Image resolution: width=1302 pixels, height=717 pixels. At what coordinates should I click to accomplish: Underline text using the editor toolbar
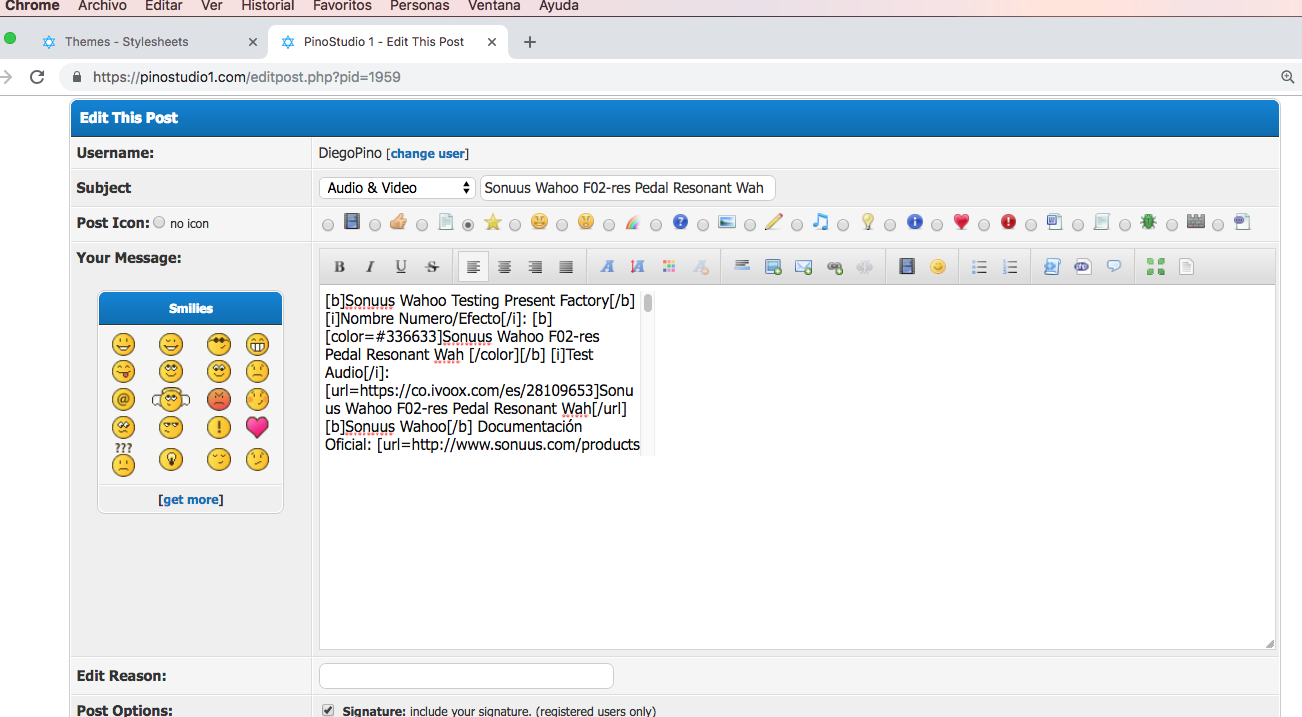coord(401,267)
